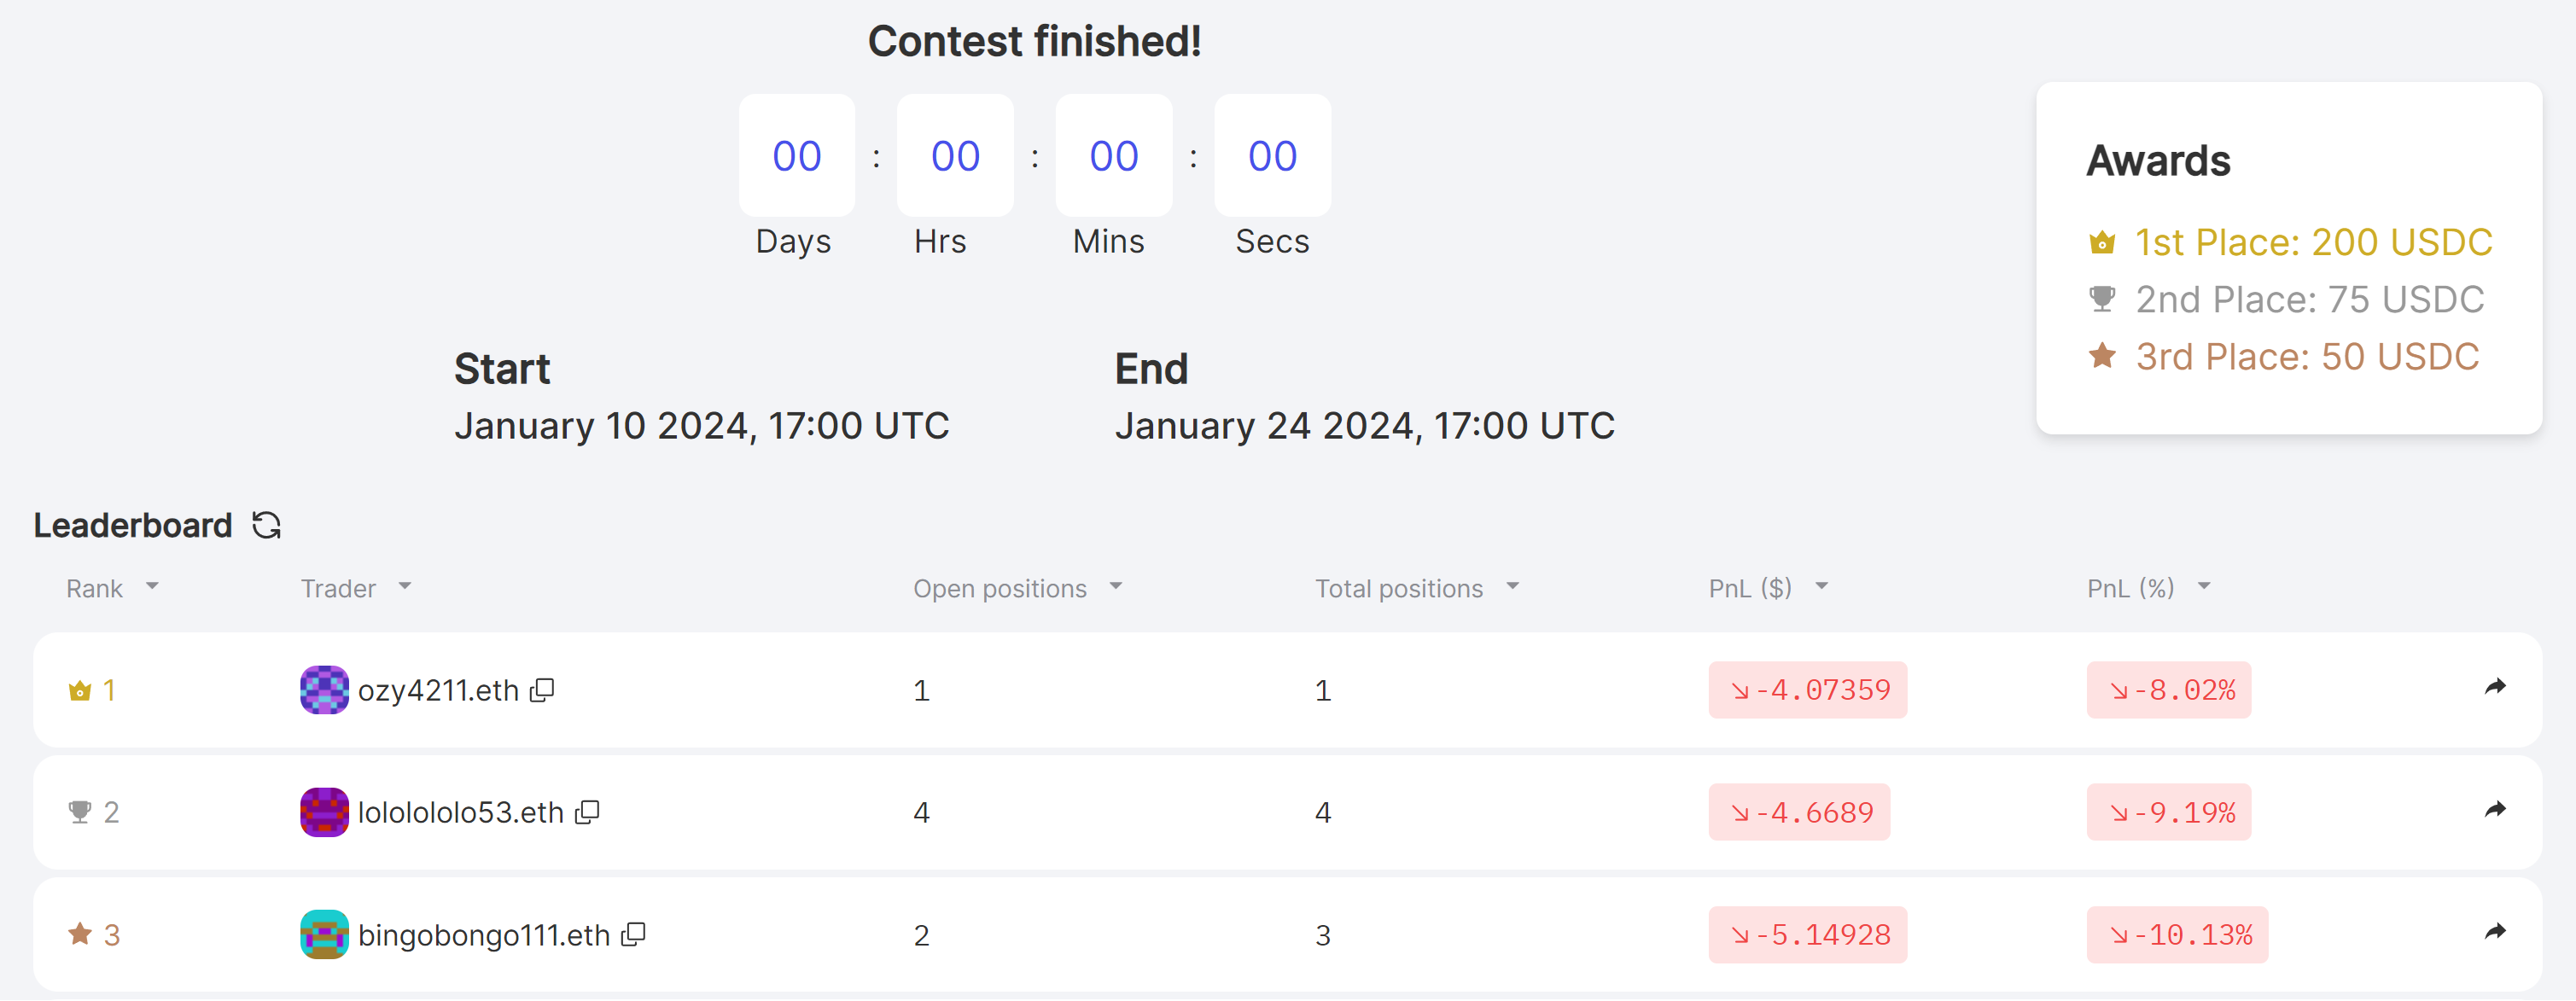The height and width of the screenshot is (1001, 2576).
Task: Refresh the leaderboard with the reload icon
Action: tap(266, 525)
